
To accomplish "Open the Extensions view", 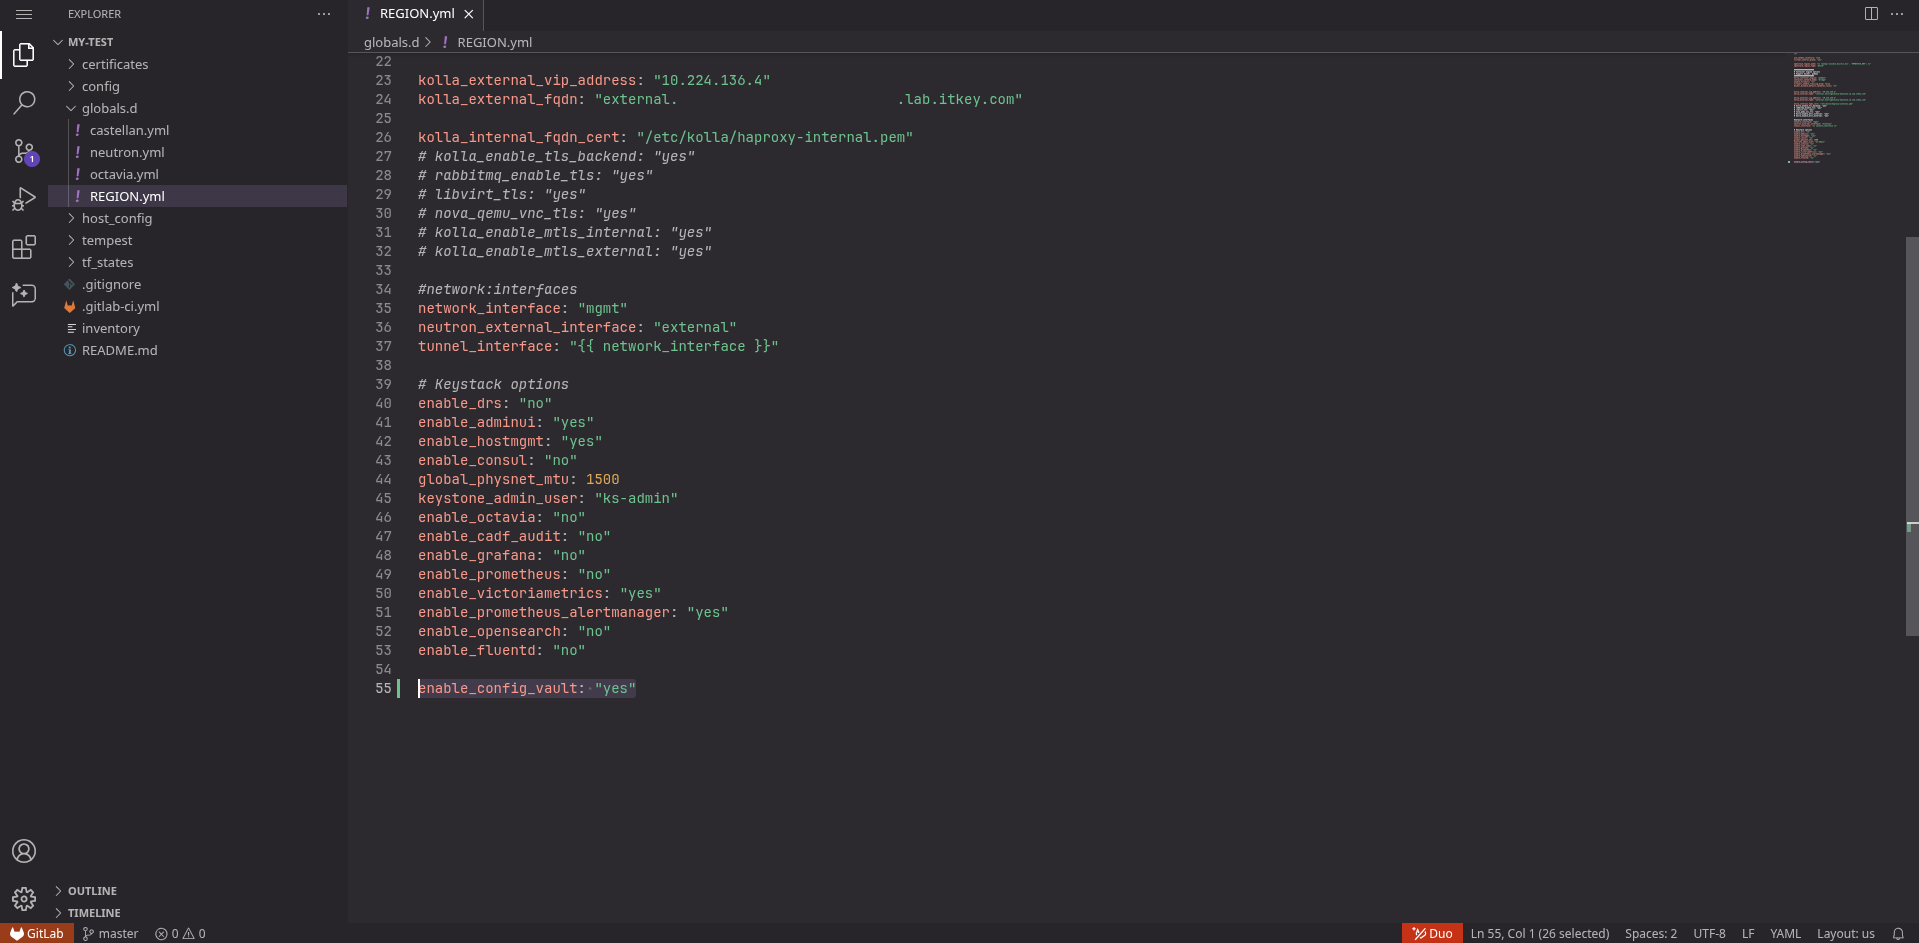I will pyautogui.click(x=24, y=247).
